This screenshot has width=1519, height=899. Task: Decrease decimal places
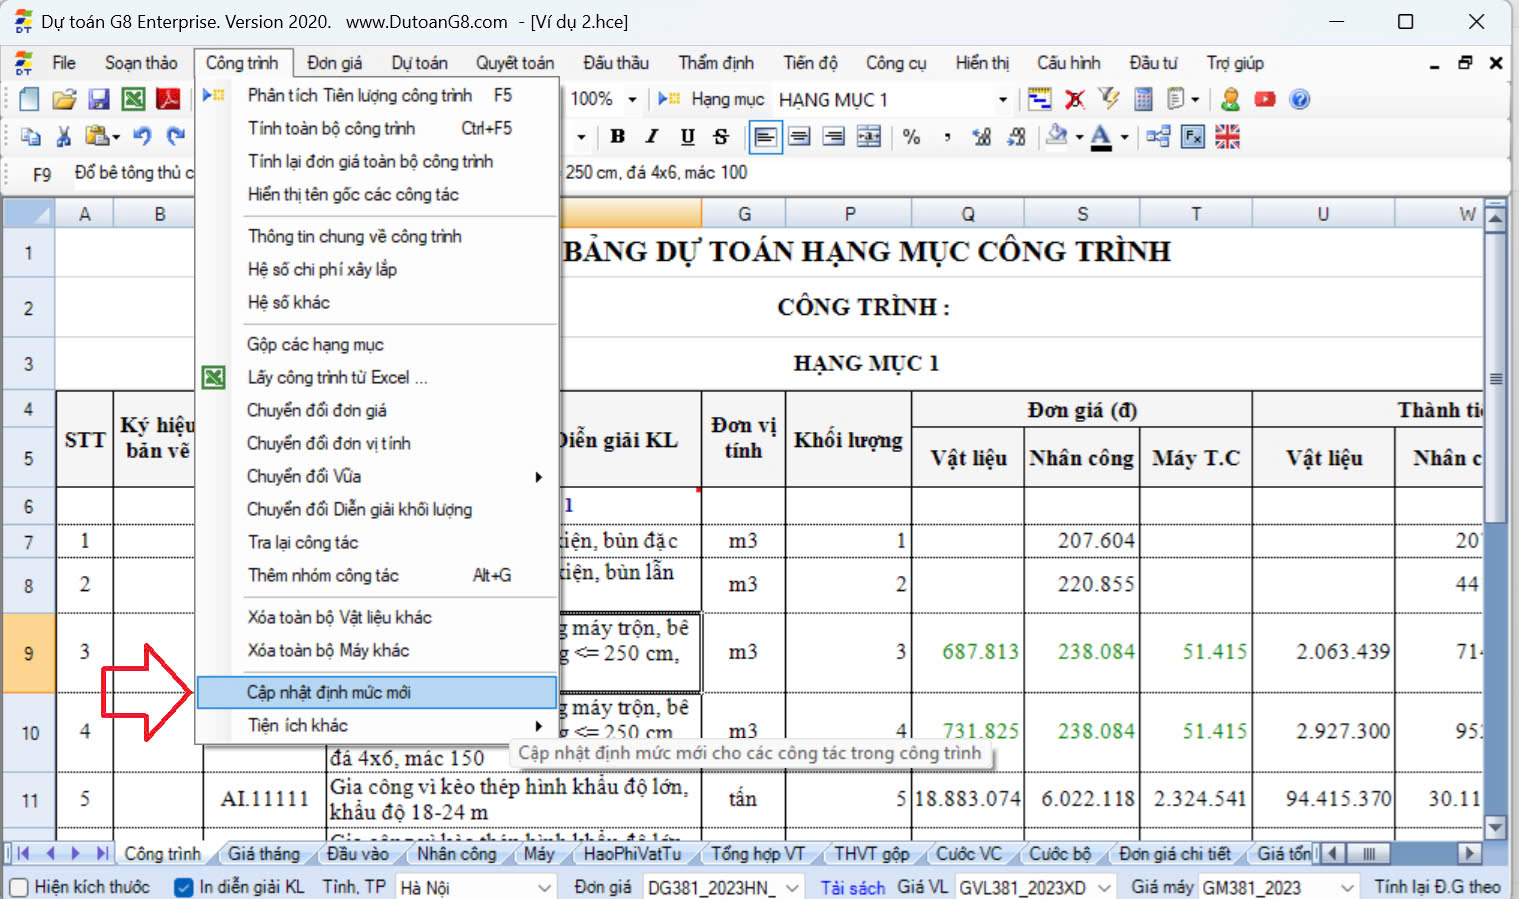pyautogui.click(x=1016, y=136)
